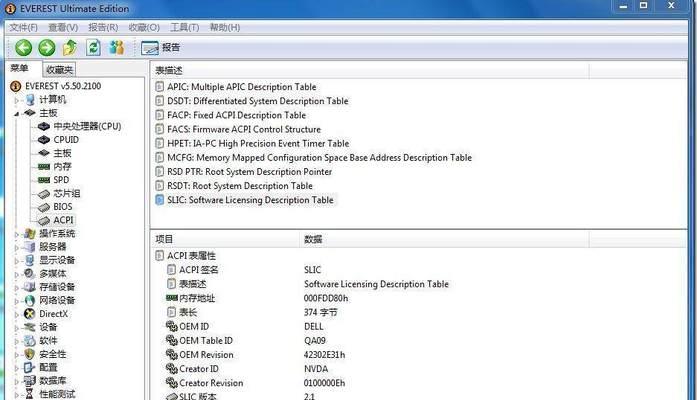Screen dimensions: 697x400
Task: Click the 数据库 tree item icon
Action: tap(29, 380)
